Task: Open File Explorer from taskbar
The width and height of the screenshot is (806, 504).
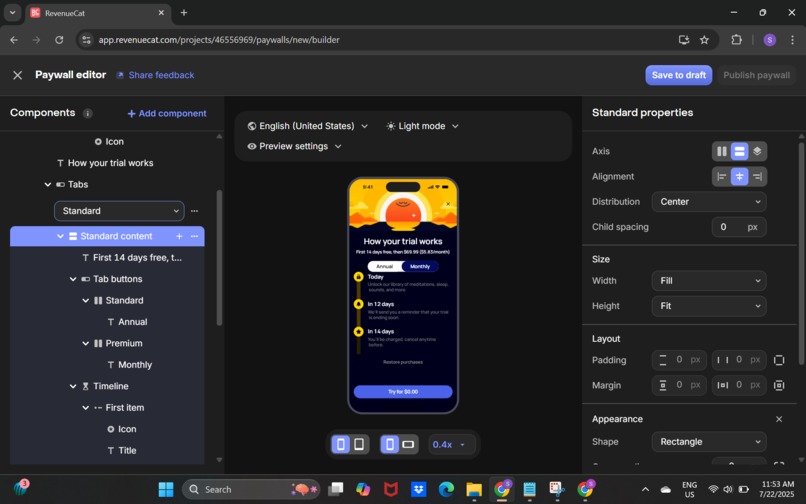Action: point(474,489)
